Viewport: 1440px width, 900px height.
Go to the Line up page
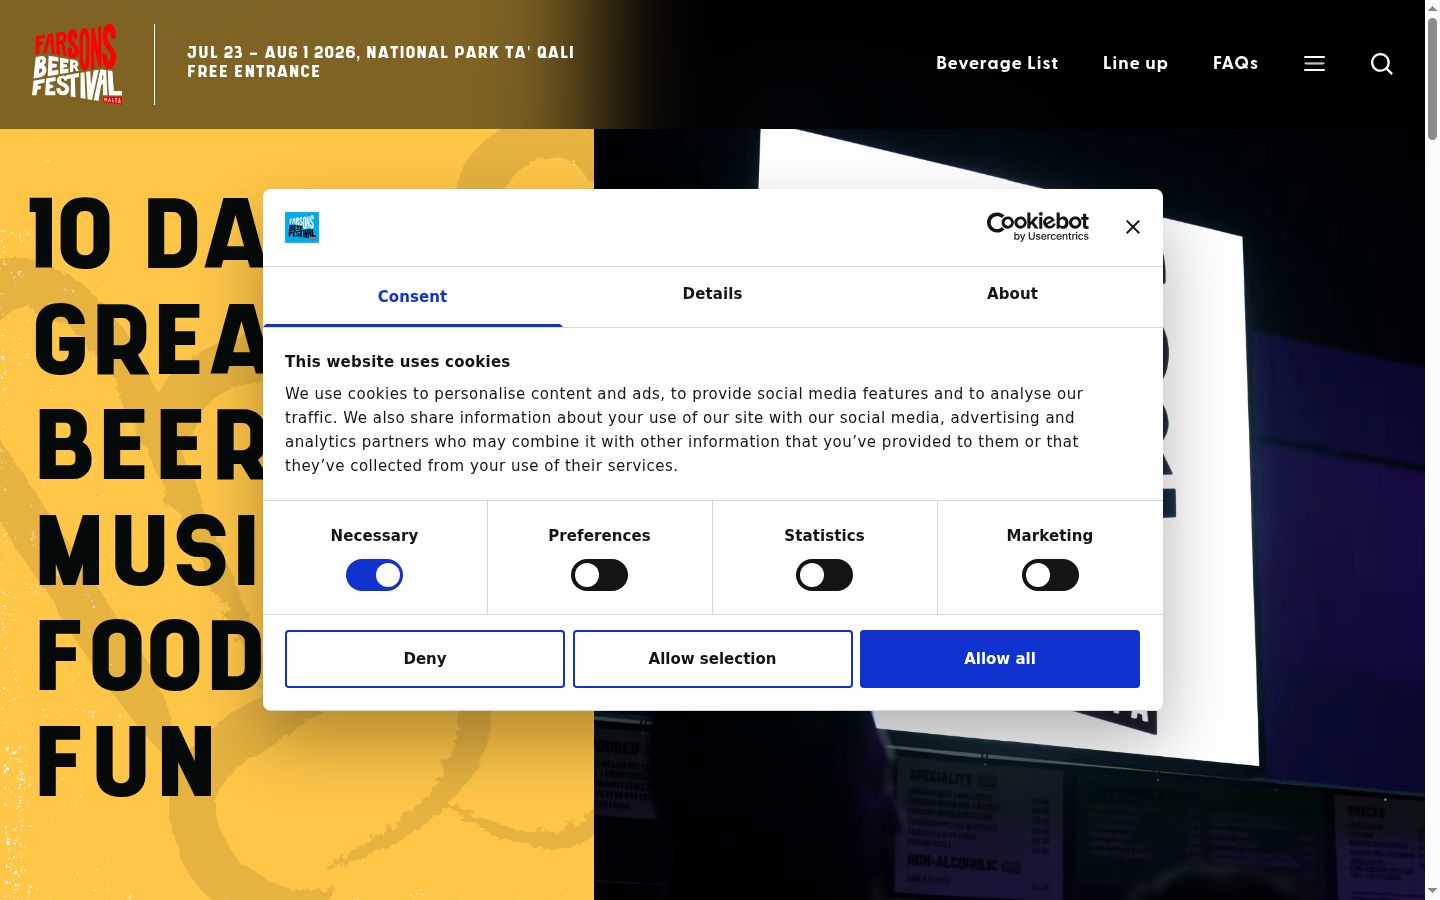pyautogui.click(x=1135, y=63)
